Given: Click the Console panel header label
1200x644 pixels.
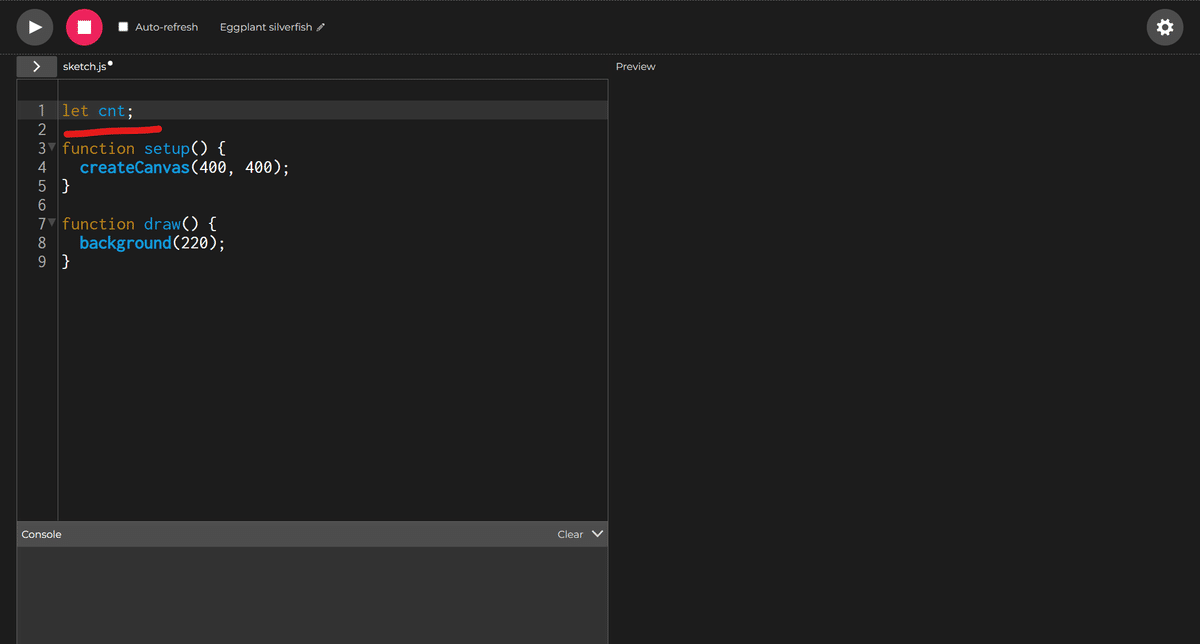Looking at the screenshot, I should click(x=42, y=534).
